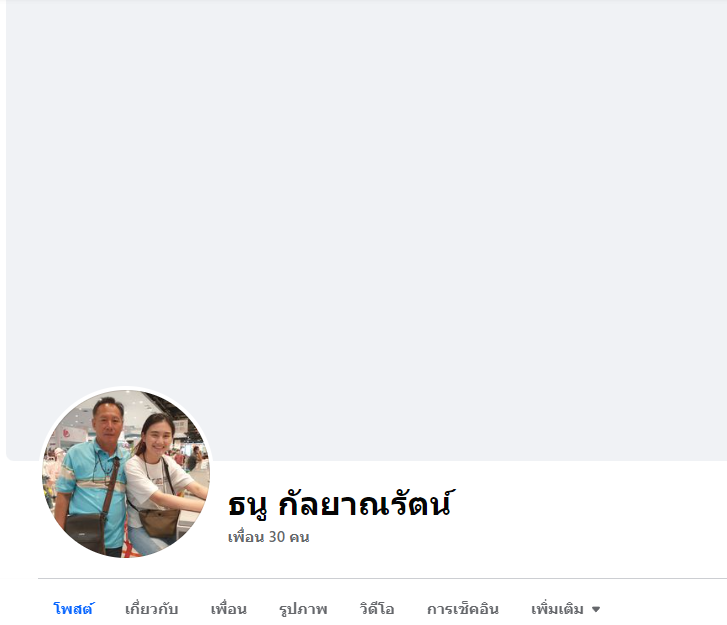This screenshot has width=727, height=625.
Task: Click the number 30 in friends count
Action: [276, 537]
